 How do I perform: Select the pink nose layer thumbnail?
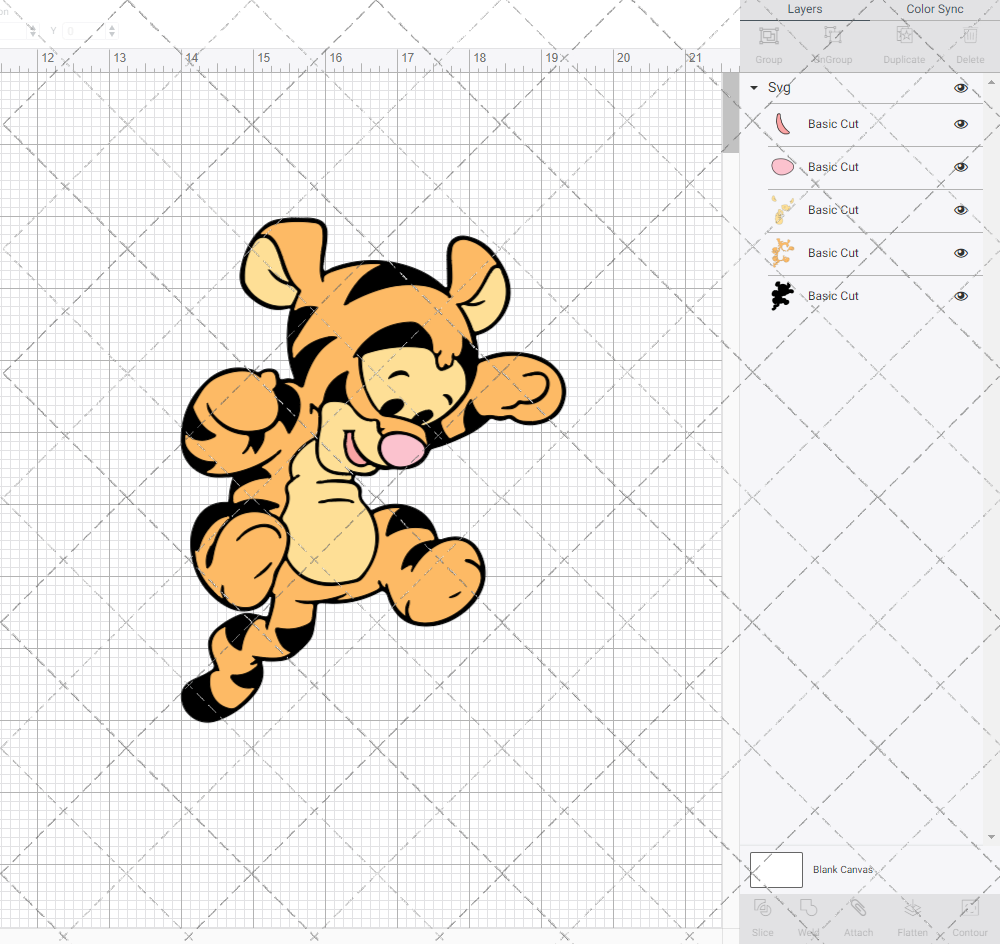[x=783, y=167]
